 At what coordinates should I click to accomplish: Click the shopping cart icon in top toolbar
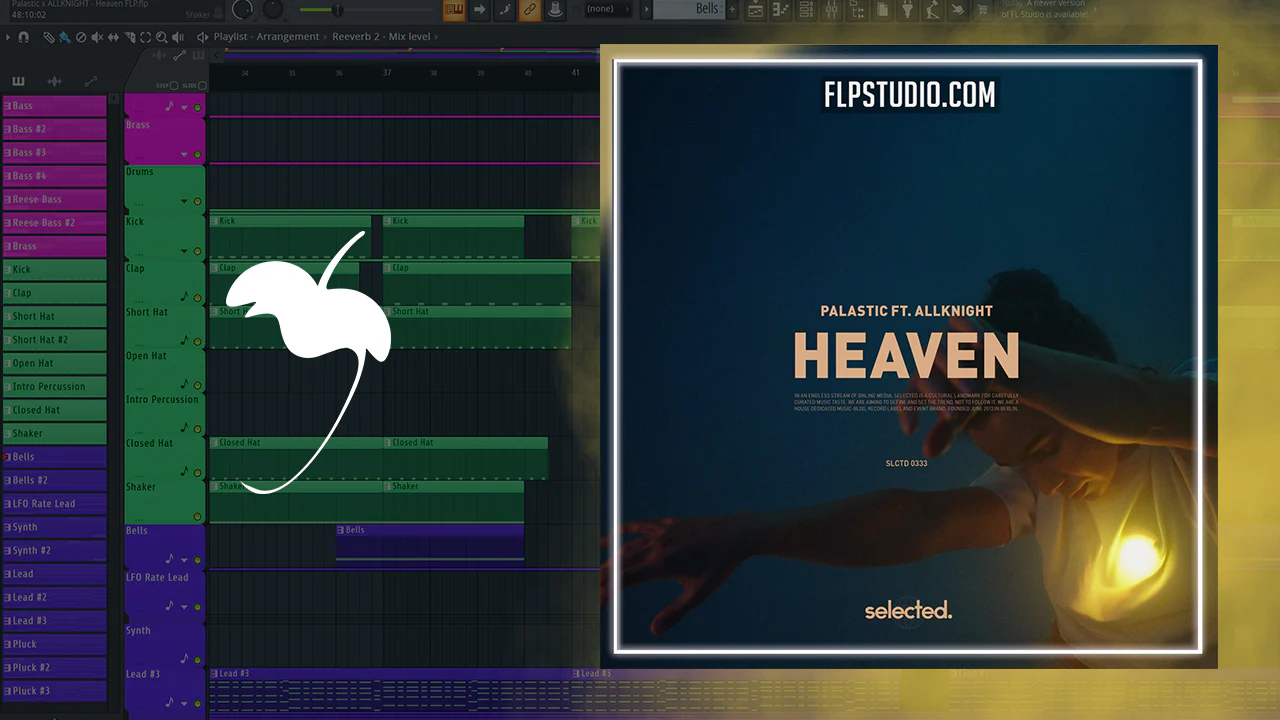coord(981,9)
